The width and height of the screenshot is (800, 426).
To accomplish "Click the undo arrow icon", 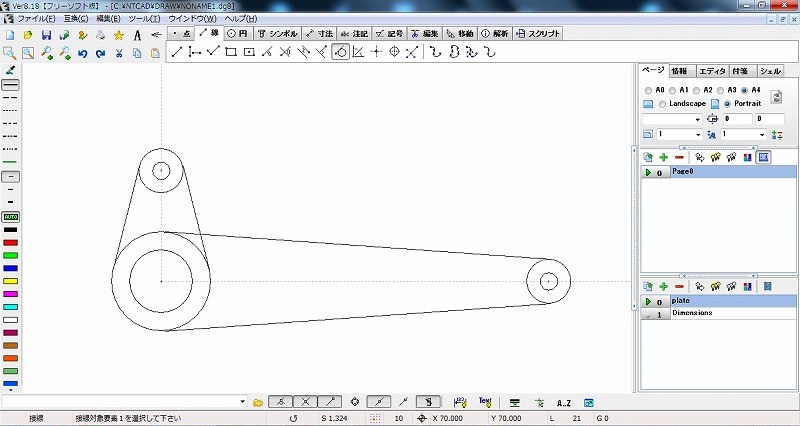I will coord(81,52).
